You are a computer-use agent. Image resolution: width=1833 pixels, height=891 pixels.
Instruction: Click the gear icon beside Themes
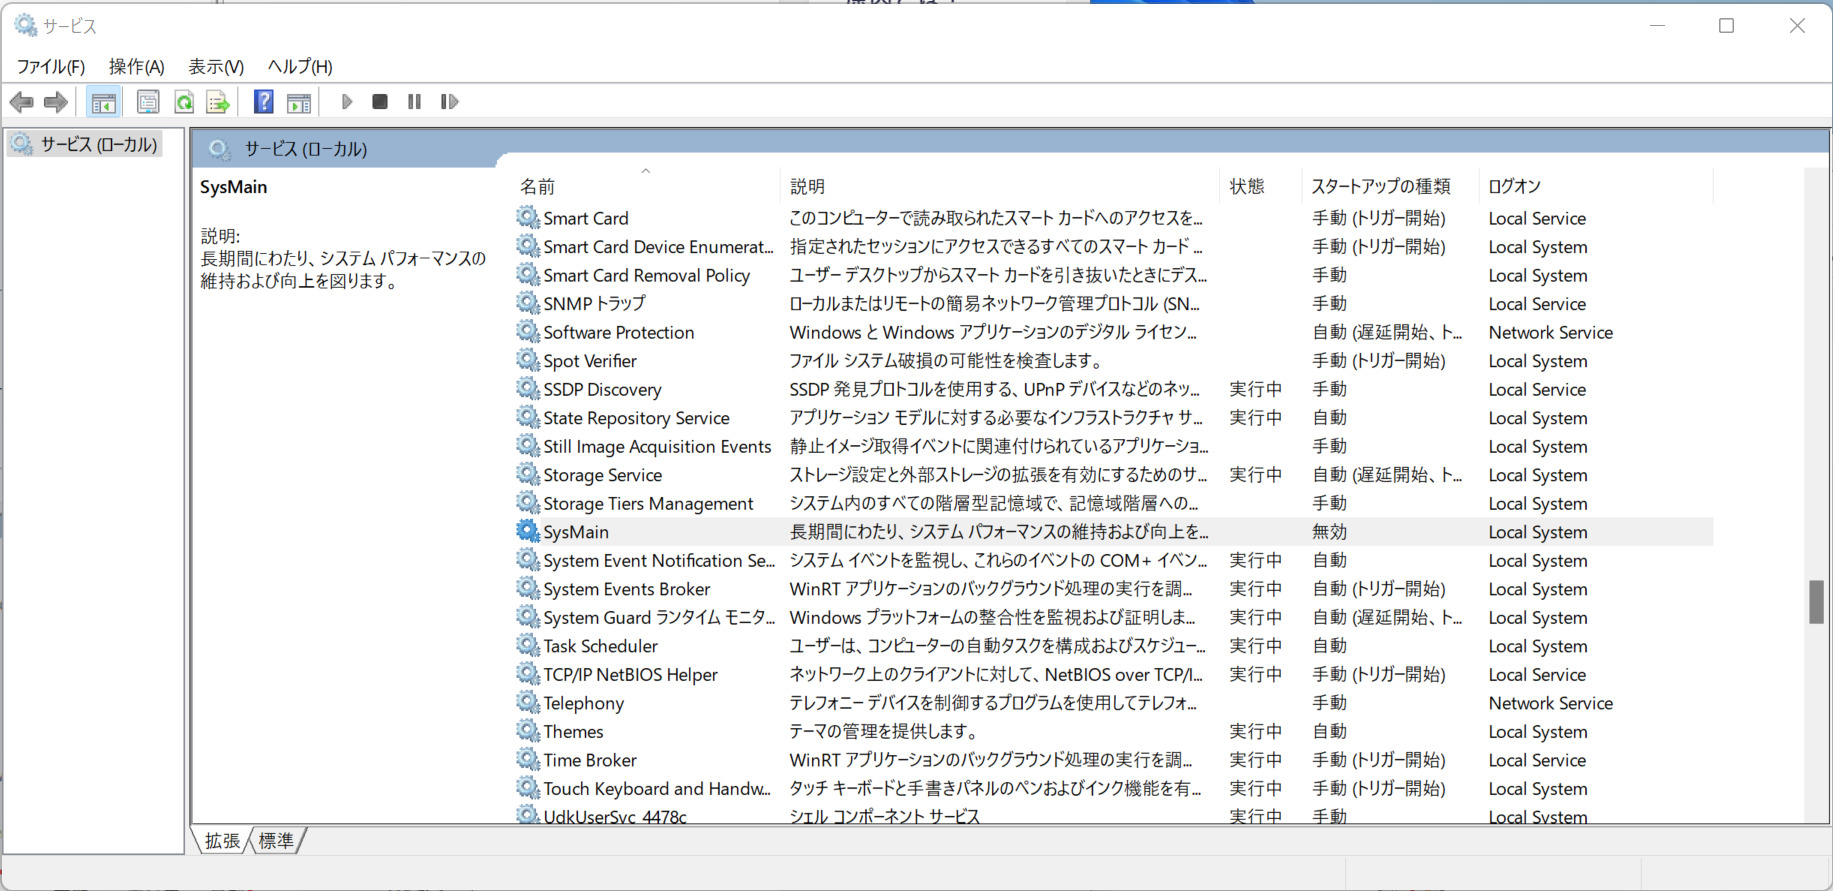click(x=528, y=731)
